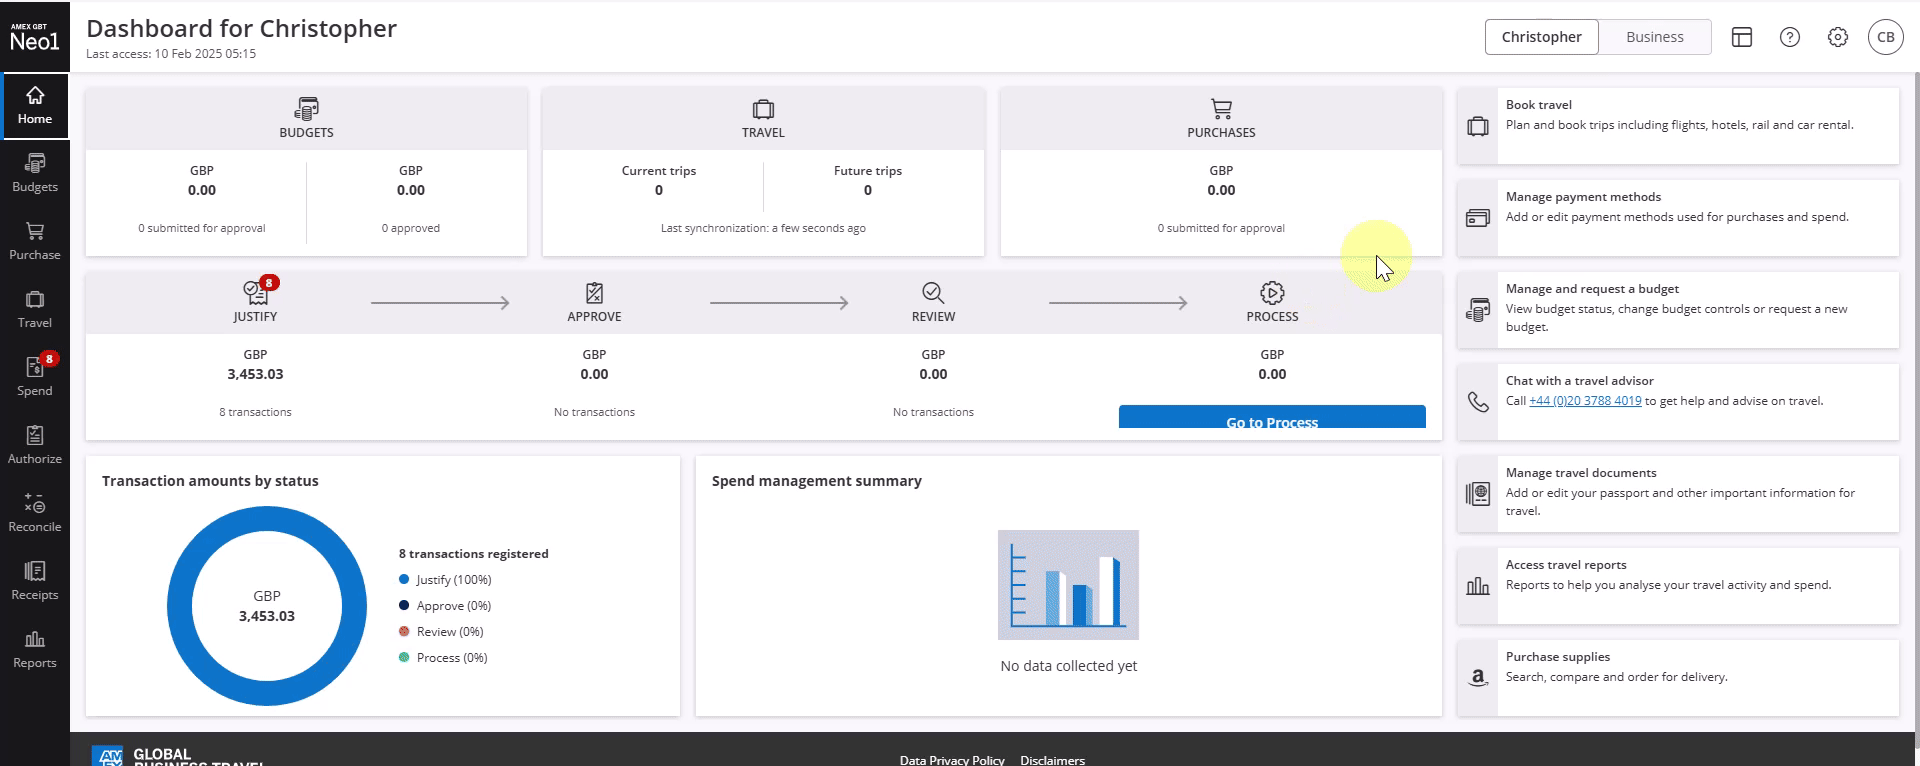This screenshot has width=1920, height=766.
Task: Click the Spend management summary chart illustration
Action: [1068, 585]
